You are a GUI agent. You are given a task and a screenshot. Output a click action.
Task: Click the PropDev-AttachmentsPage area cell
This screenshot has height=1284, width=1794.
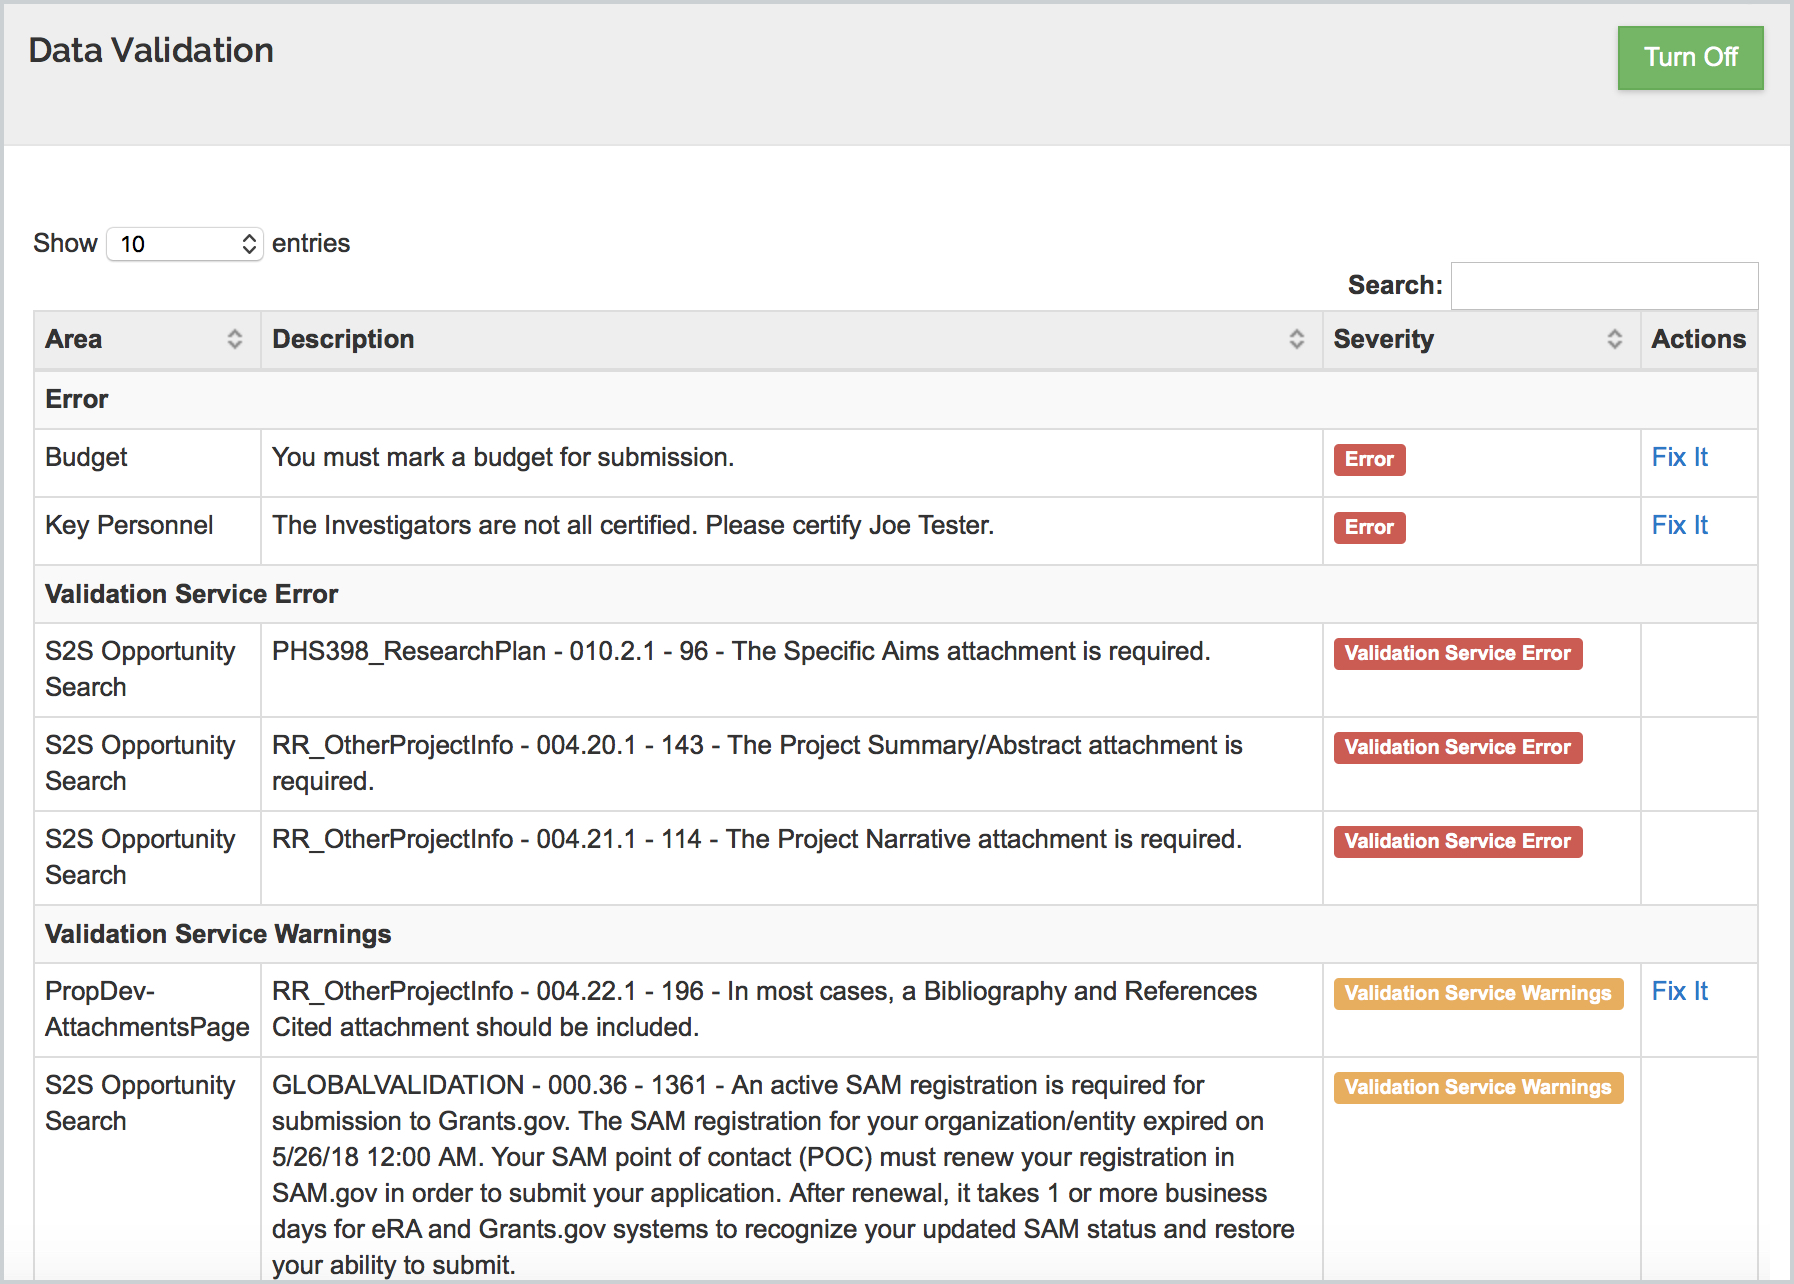pos(148,1010)
